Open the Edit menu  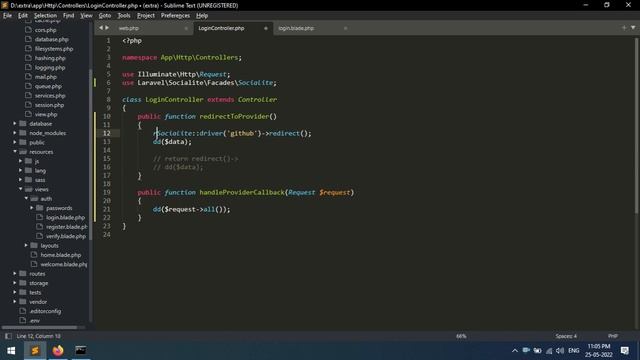[x=22, y=16]
